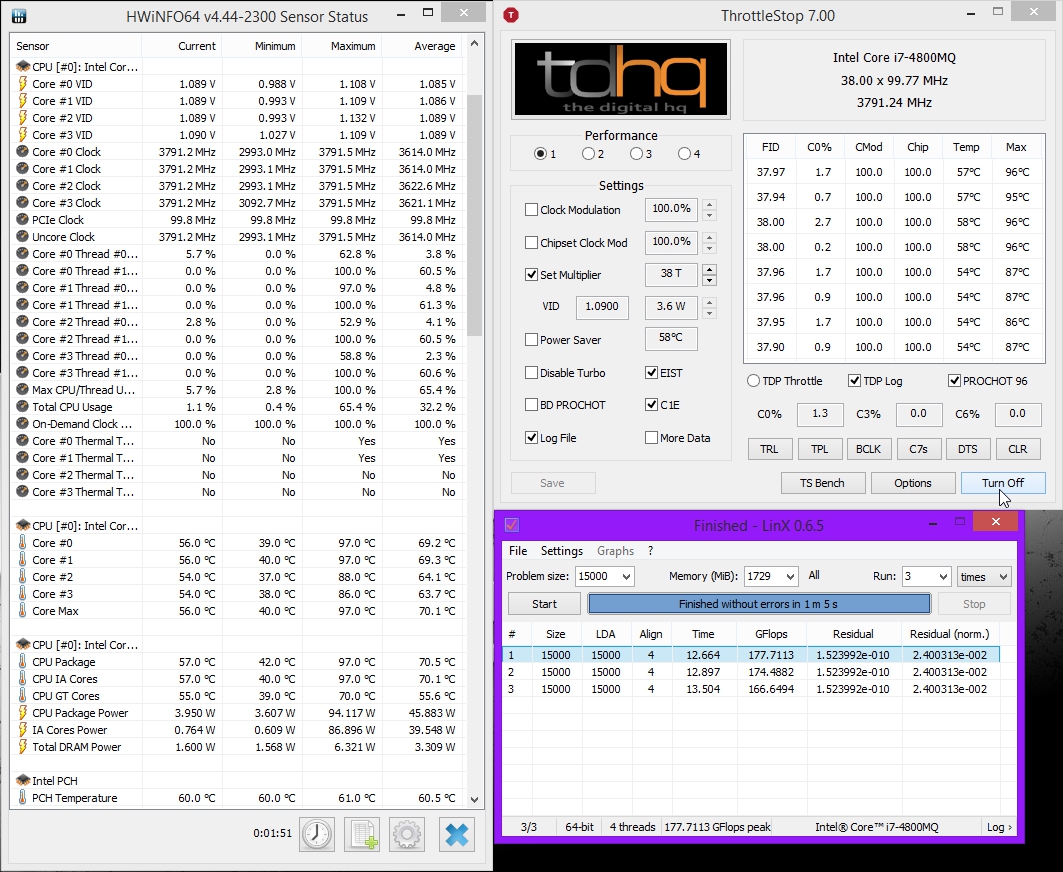Increase the Set Multiplier stepper
The image size is (1063, 872).
709,269
